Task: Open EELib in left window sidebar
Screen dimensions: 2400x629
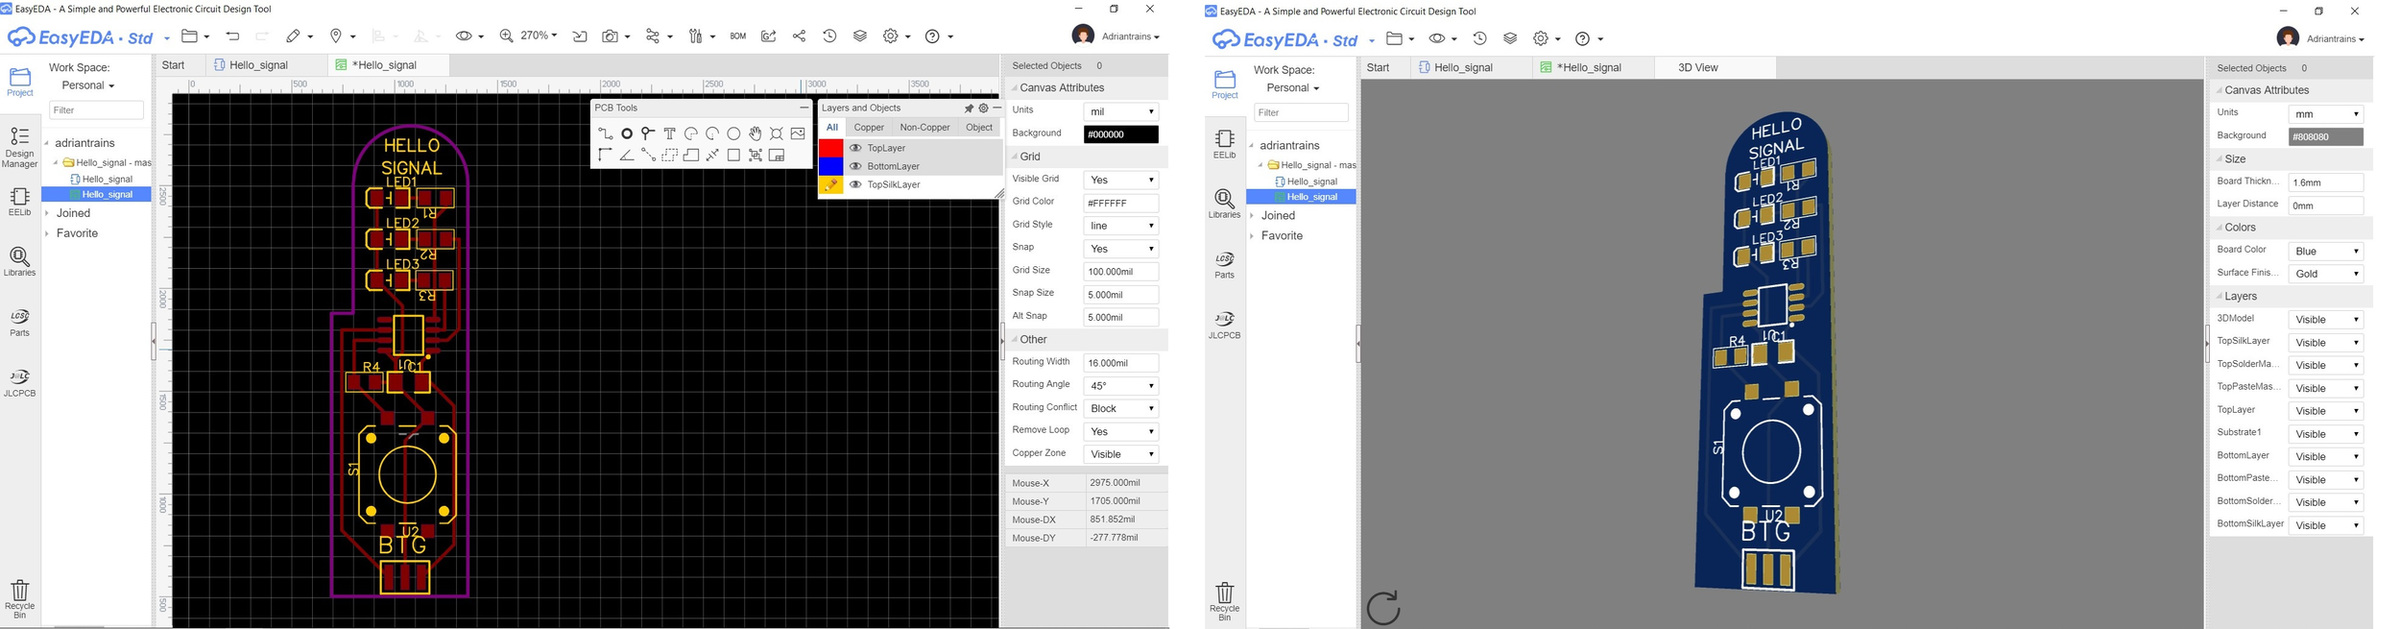Action: click(20, 201)
